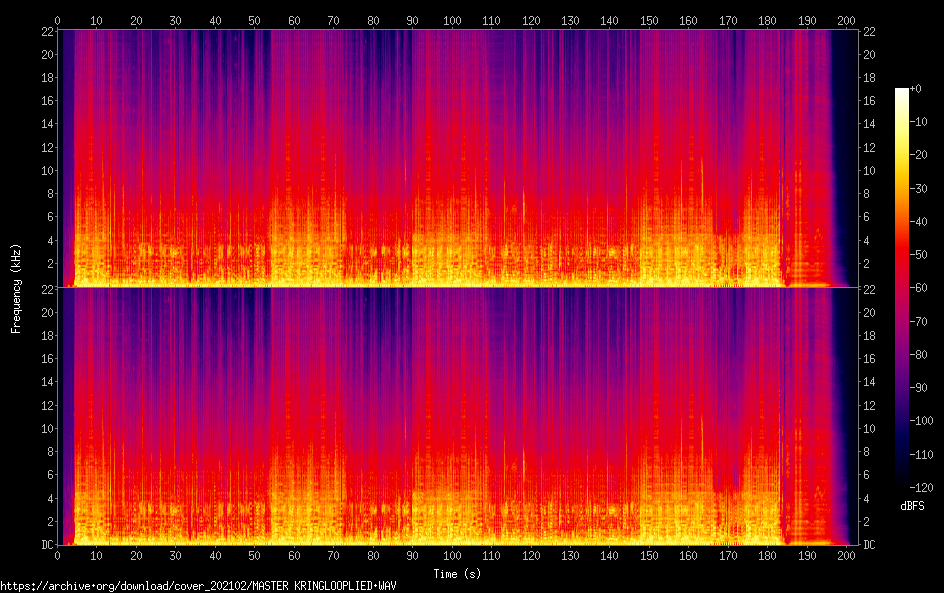Click the dBFS color gradient bar

(x=901, y=288)
